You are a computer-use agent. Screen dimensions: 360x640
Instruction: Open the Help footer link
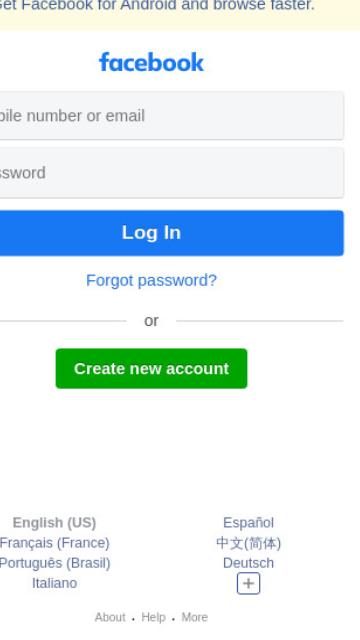click(153, 617)
